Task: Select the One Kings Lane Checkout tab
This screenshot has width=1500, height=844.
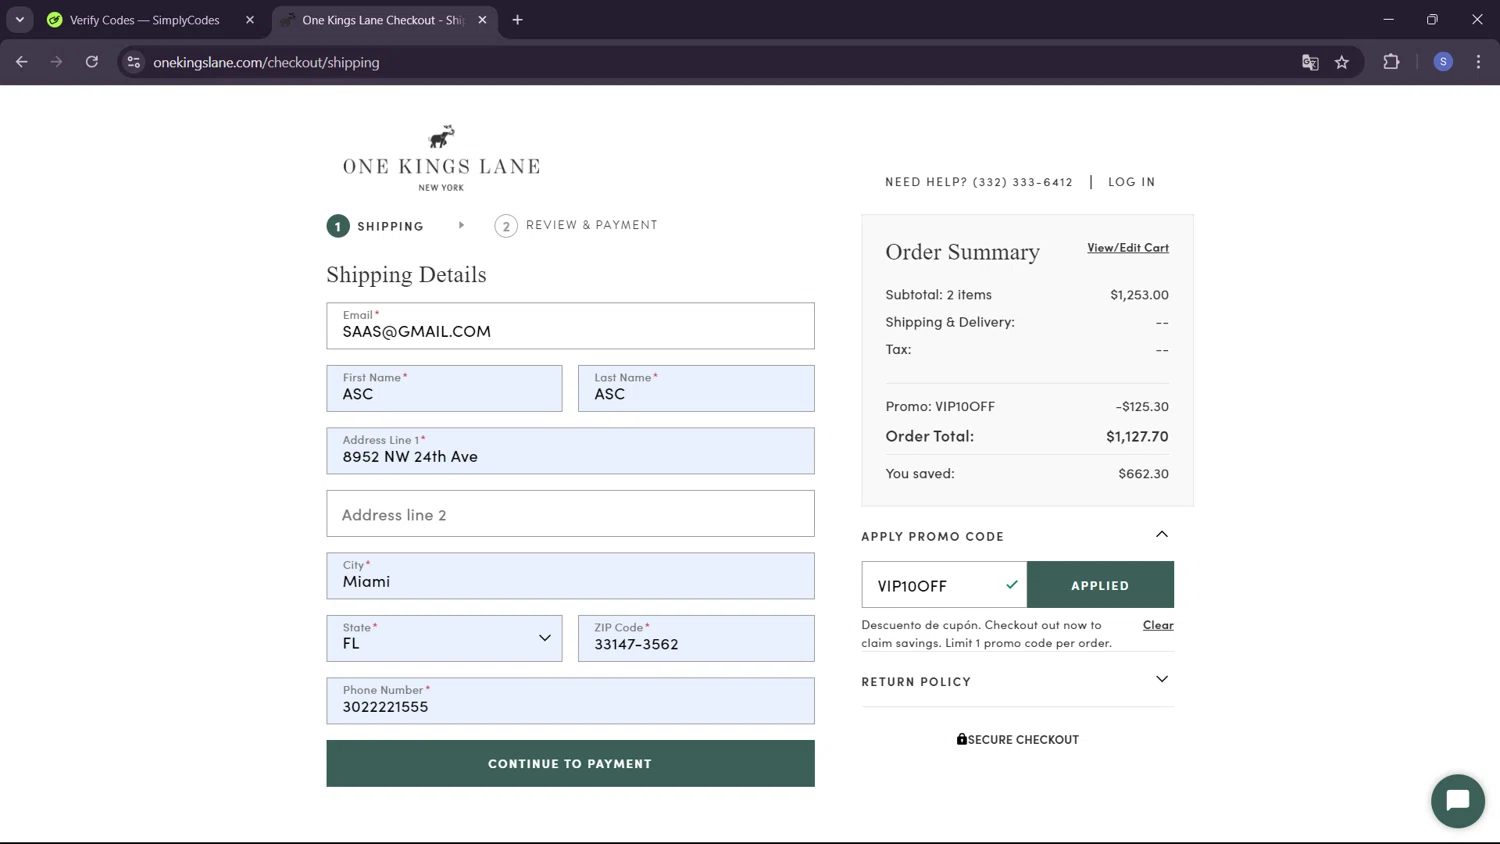Action: (383, 20)
